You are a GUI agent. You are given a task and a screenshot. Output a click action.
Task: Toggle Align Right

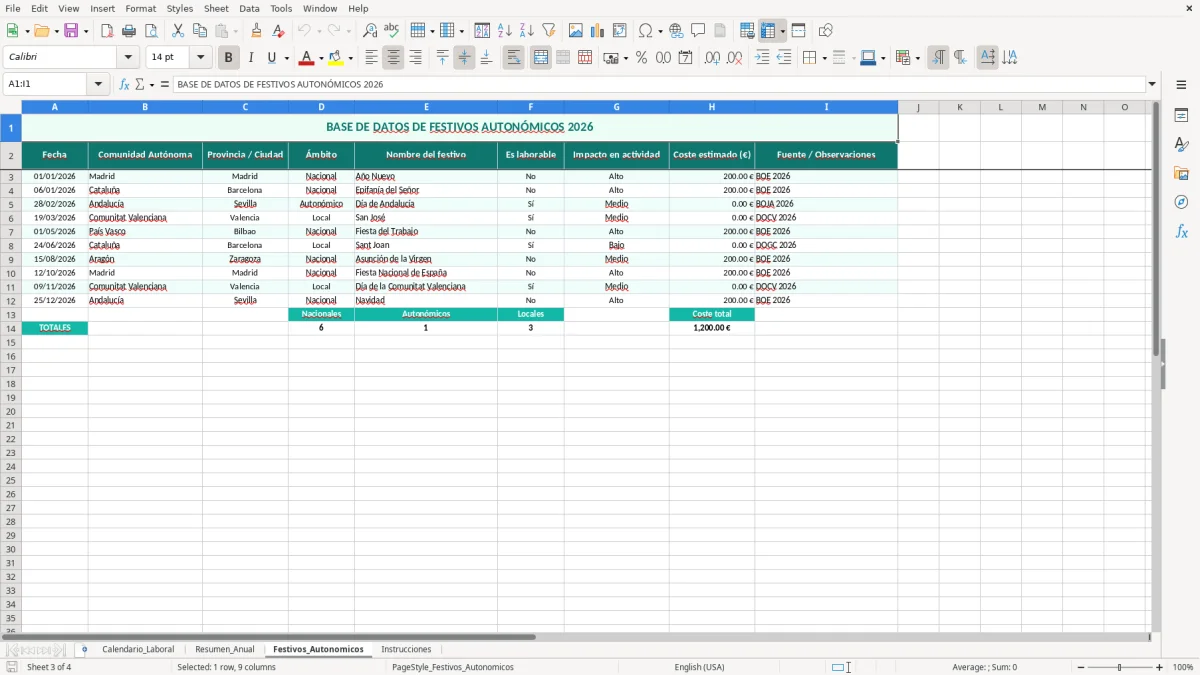[415, 58]
